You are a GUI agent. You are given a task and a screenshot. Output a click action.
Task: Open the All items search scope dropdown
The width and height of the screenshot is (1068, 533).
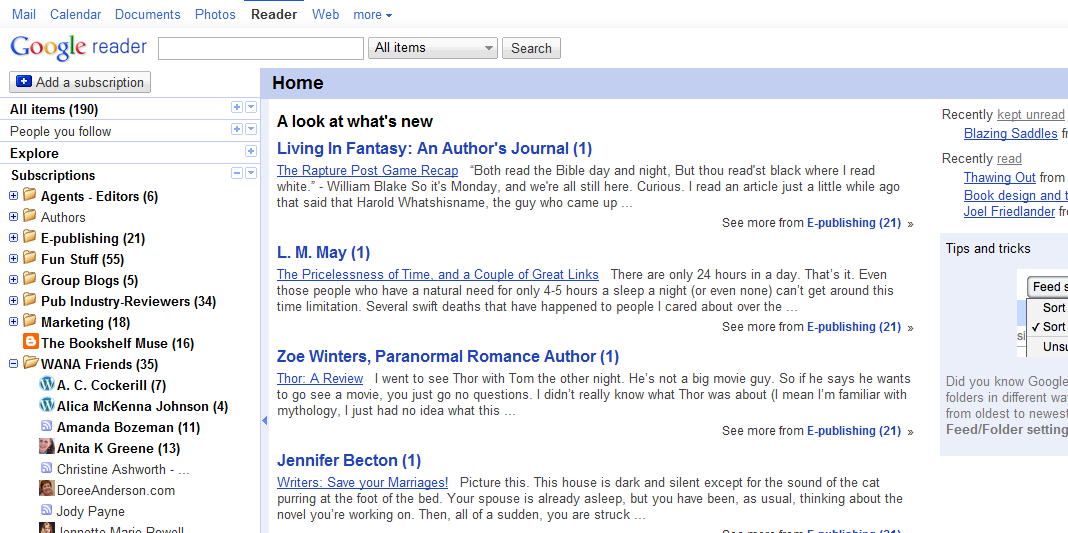433,48
